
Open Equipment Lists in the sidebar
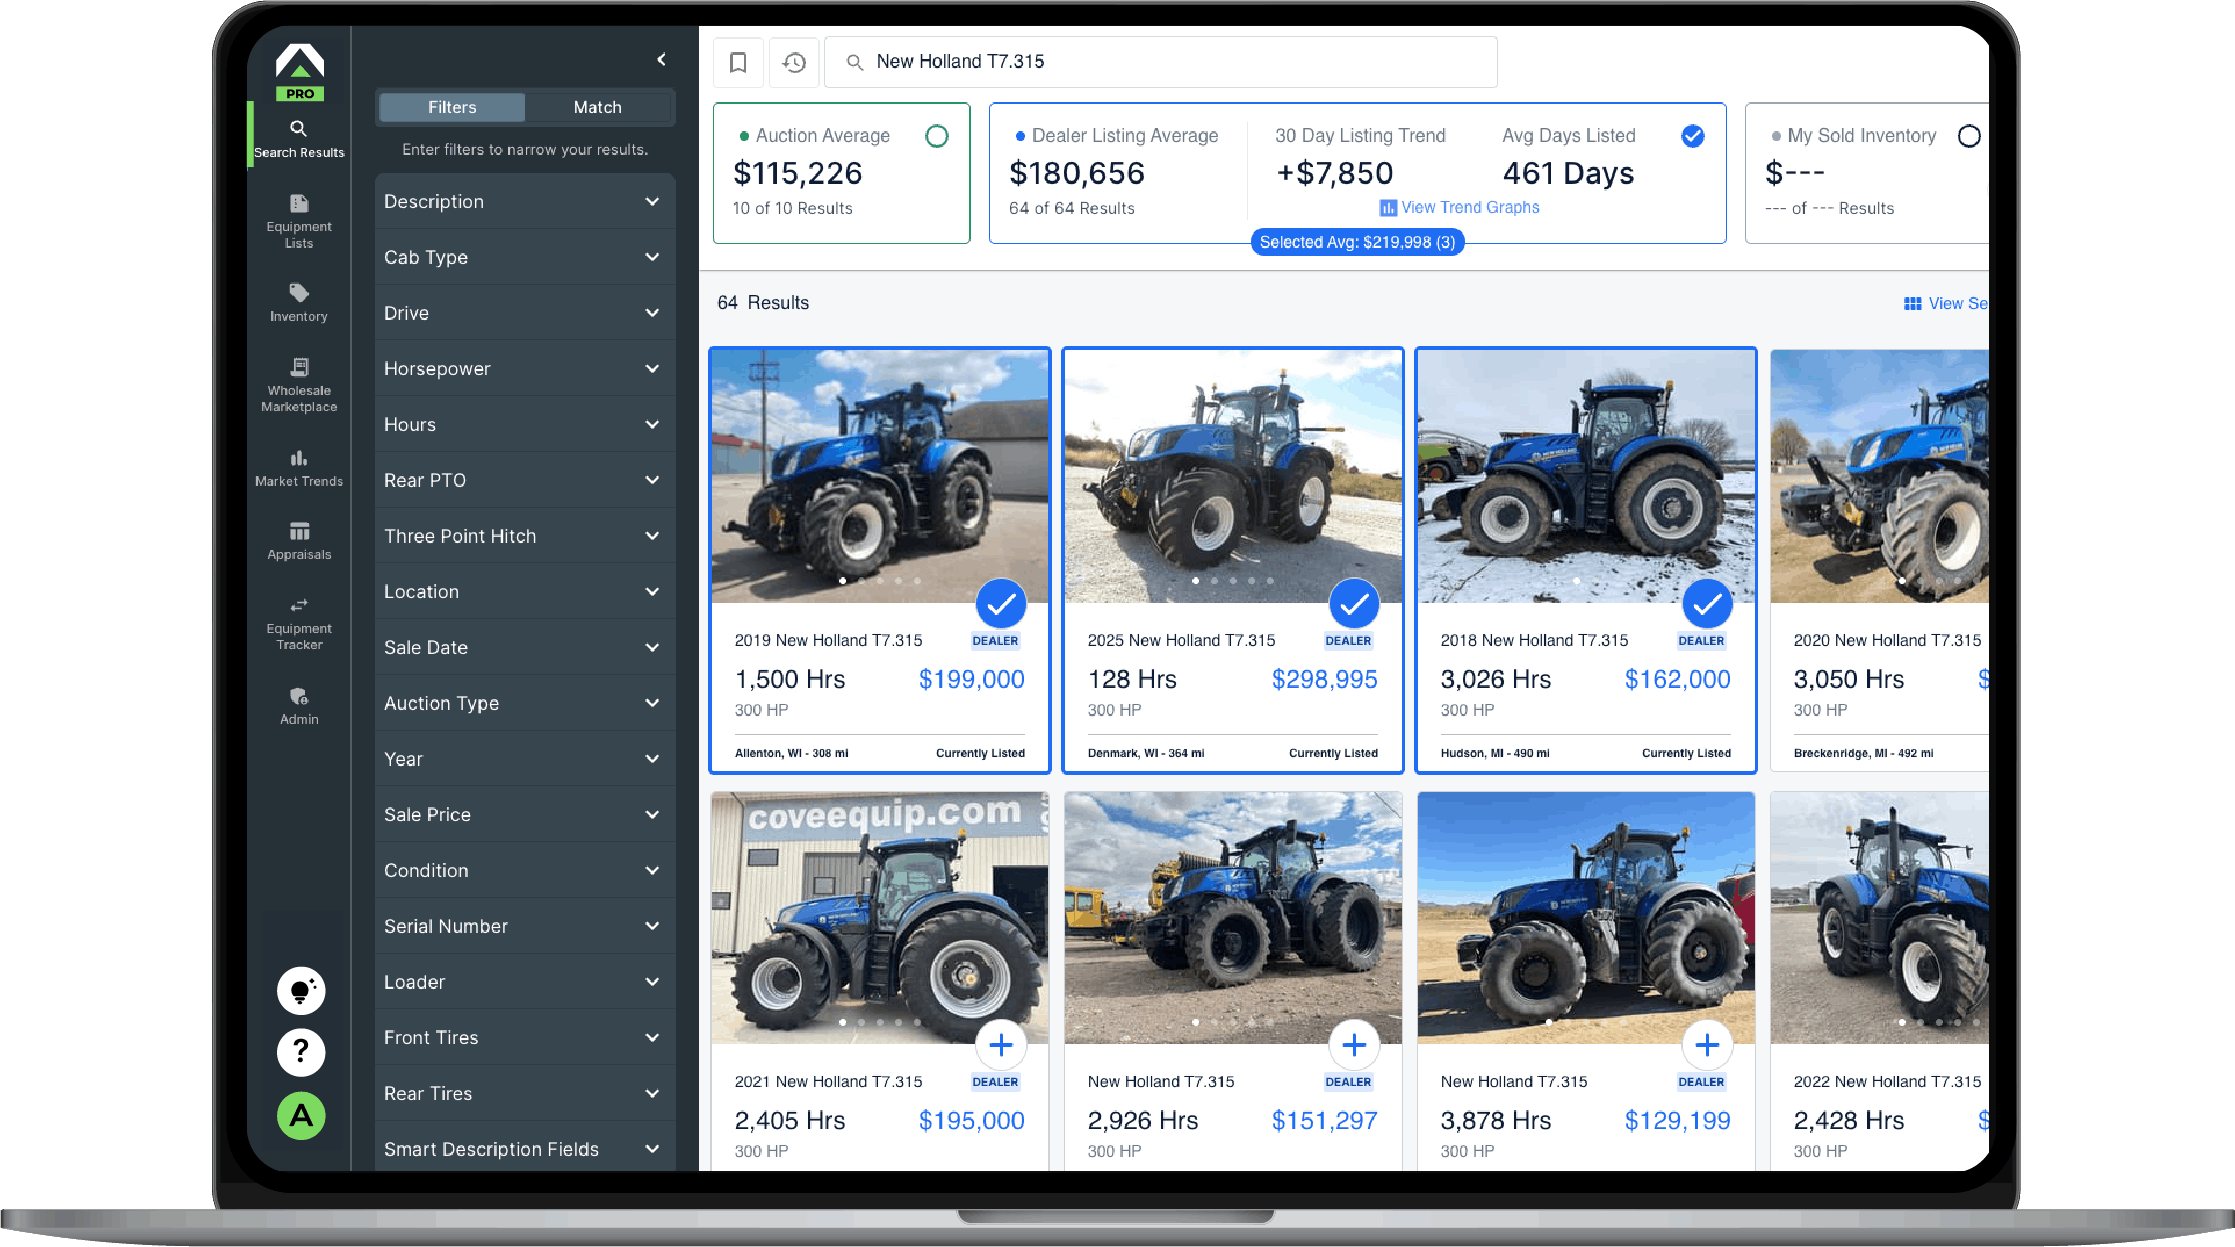298,219
